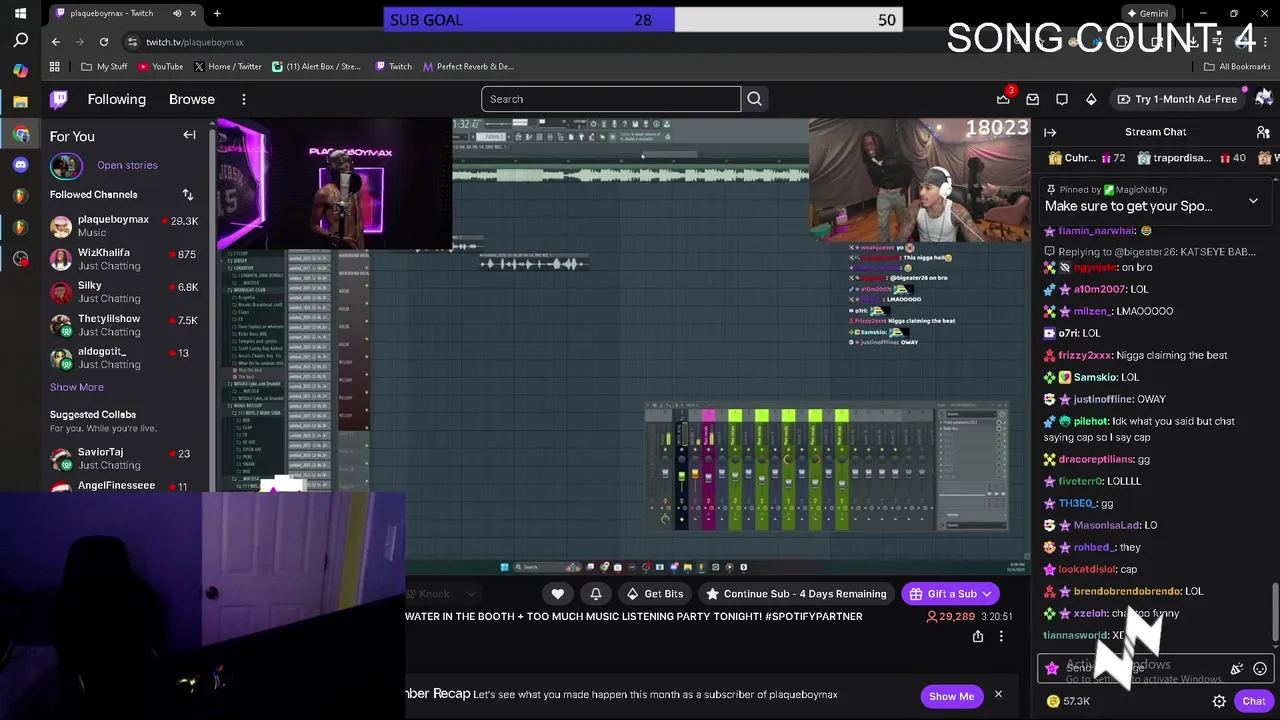This screenshot has width=1280, height=720.
Task: Open My Stuff bookmarks folder
Action: [104, 67]
